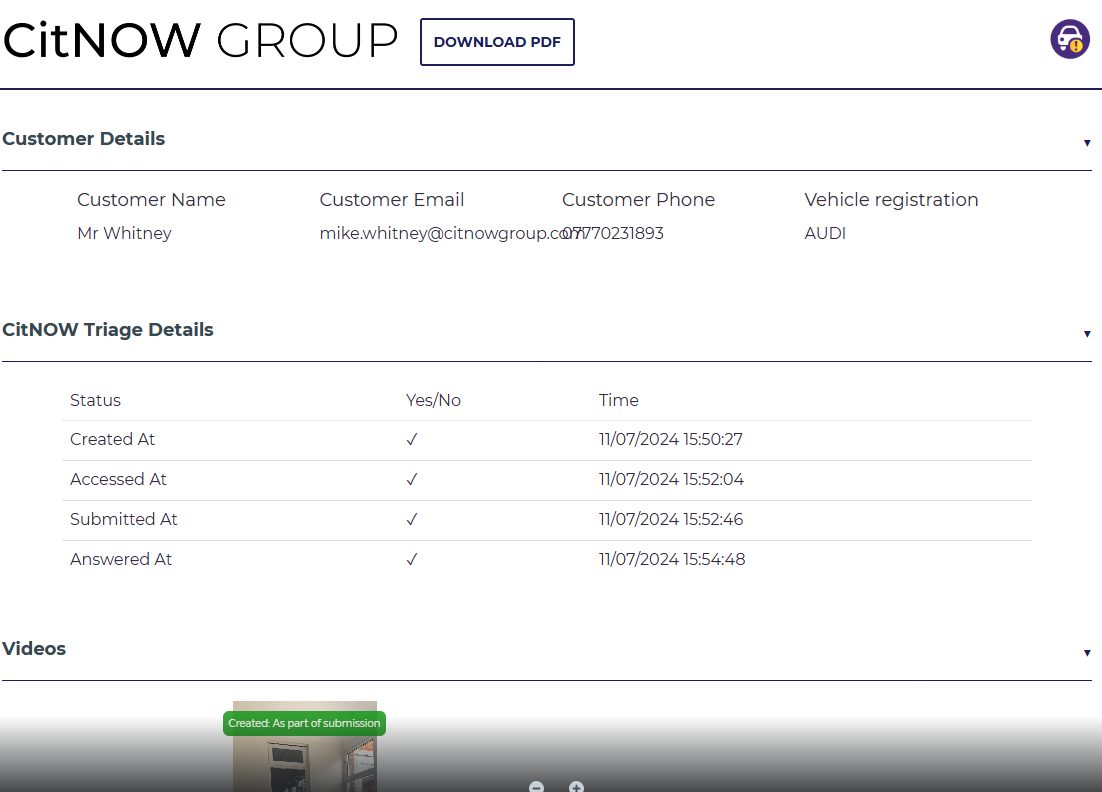Click the checkmark in the Created At row
The image size is (1102, 792).
pos(412,439)
